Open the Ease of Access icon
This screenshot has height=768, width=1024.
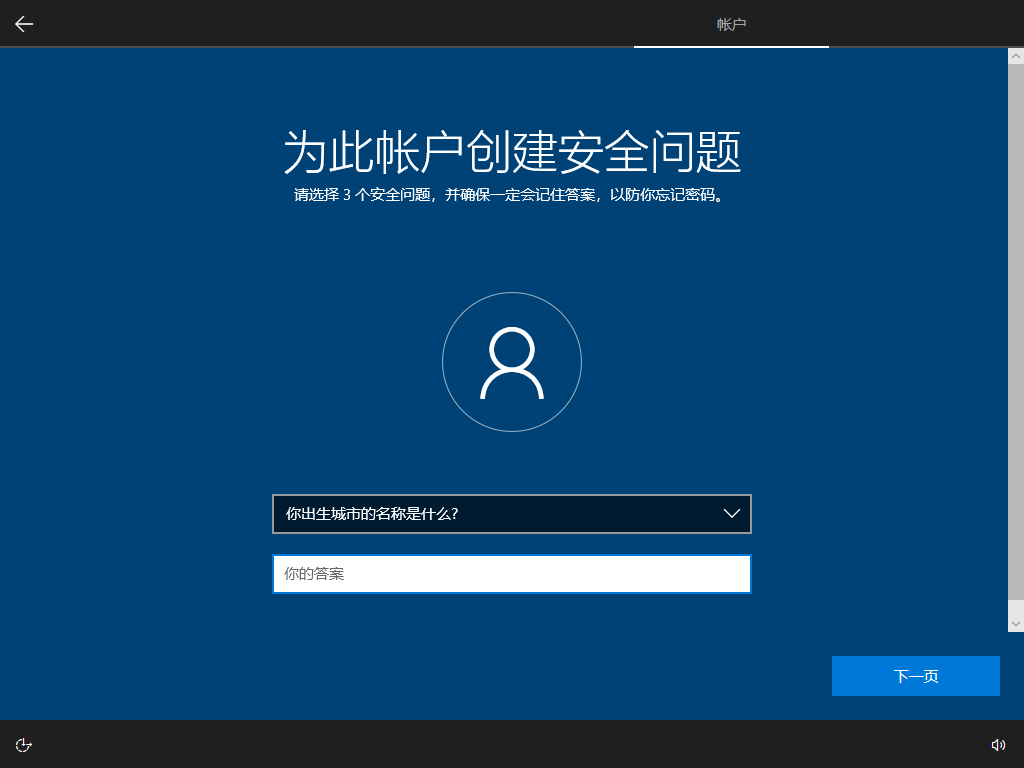tap(24, 745)
